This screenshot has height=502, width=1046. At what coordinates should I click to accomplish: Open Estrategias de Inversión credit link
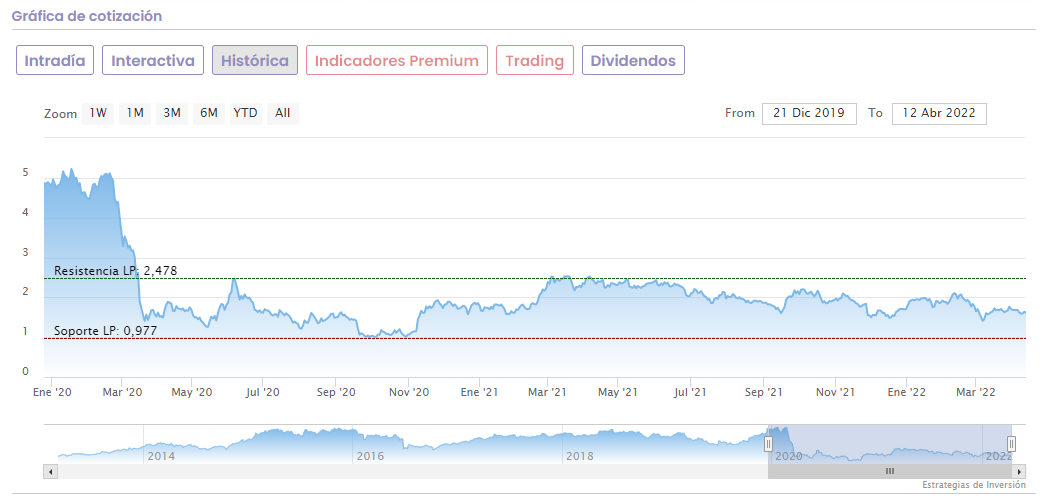[974, 485]
